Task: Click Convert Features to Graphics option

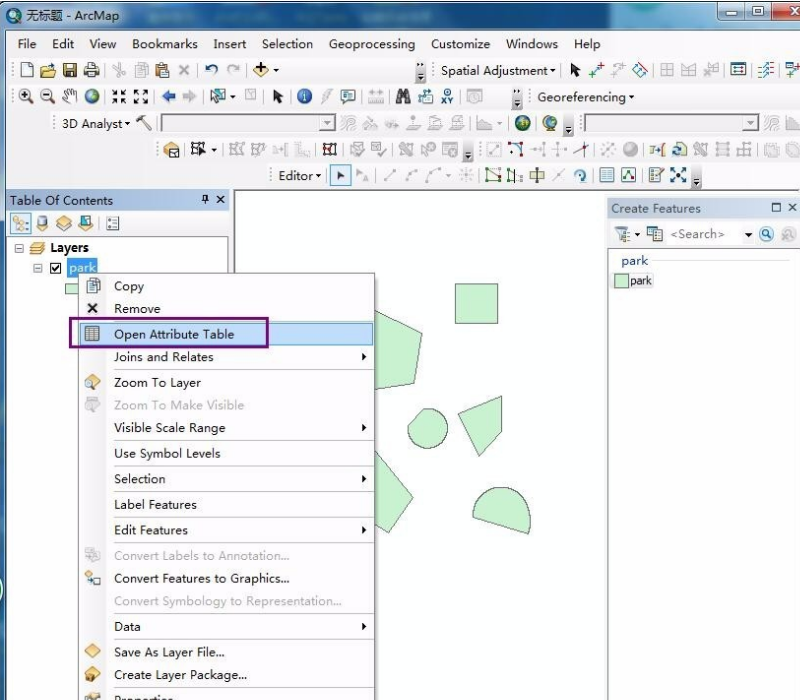Action: [x=226, y=578]
